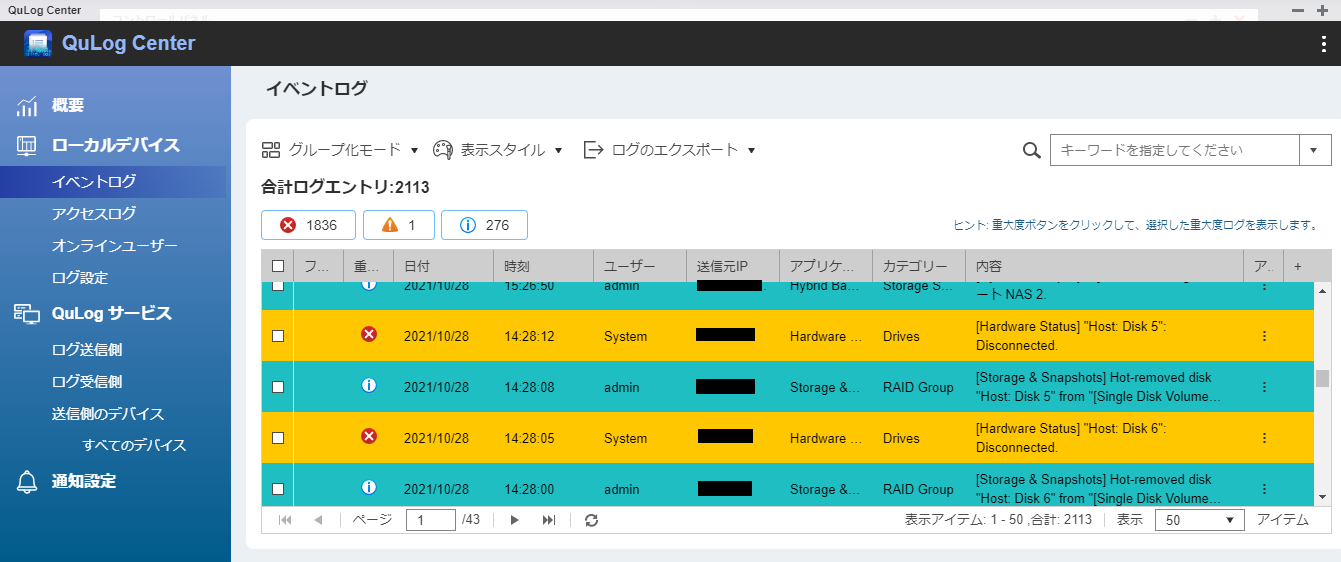Click the グループ化モード grid icon
The width and height of the screenshot is (1341, 562).
click(x=271, y=150)
